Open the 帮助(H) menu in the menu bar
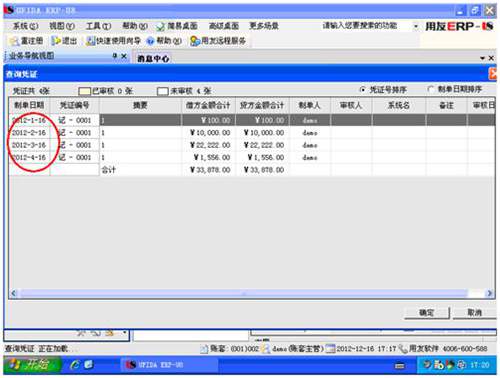Screen dimensions: 500x378 pos(135,26)
